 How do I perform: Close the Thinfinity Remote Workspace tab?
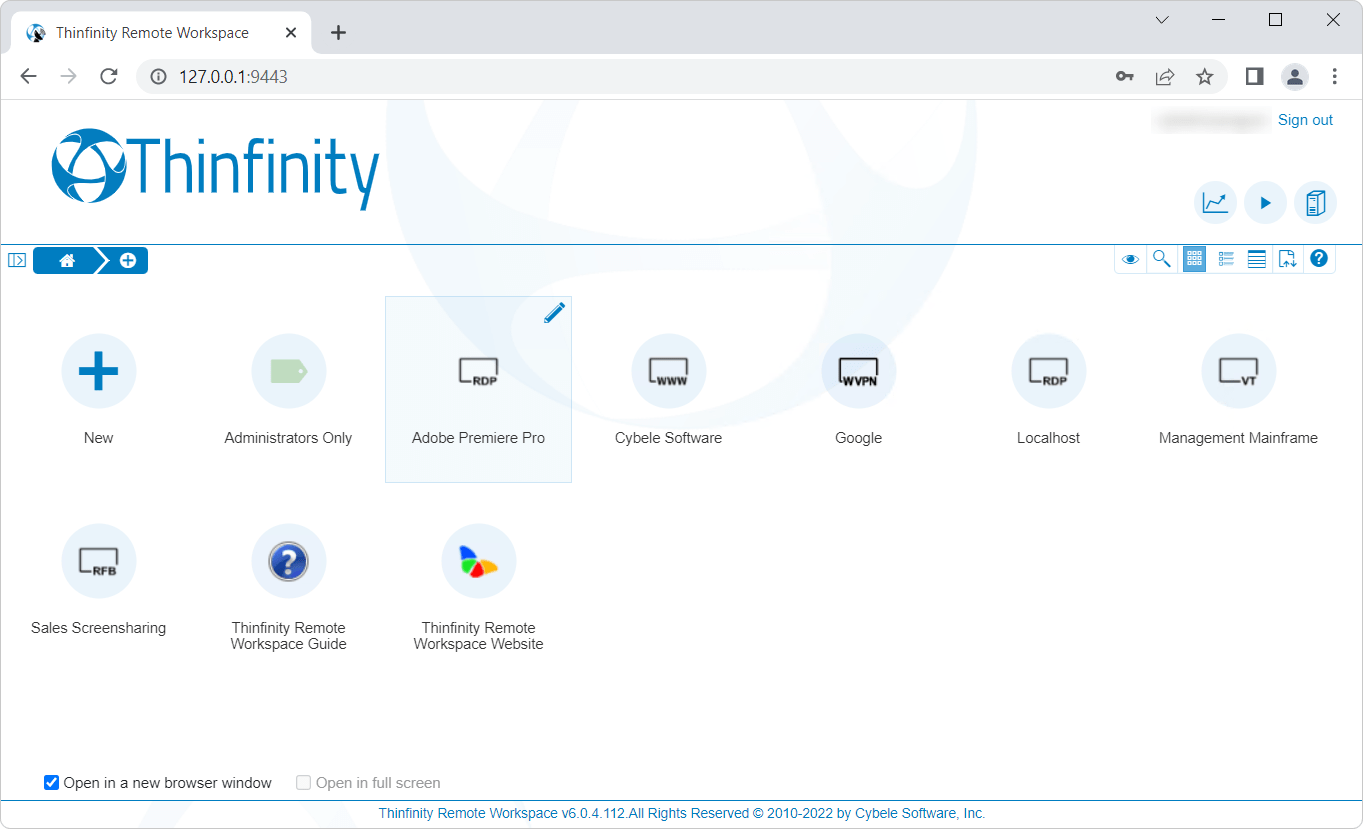click(x=291, y=33)
